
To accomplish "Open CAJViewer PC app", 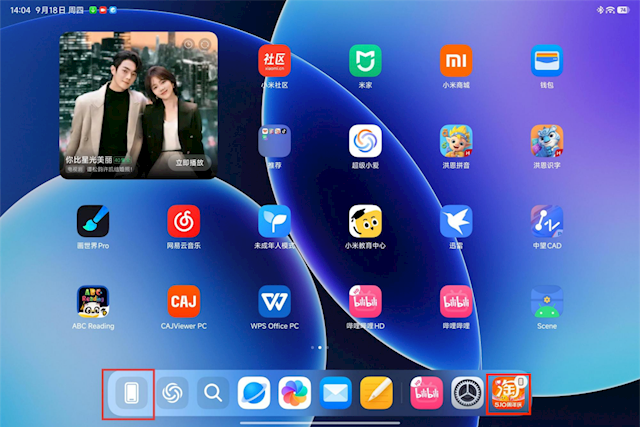I will point(183,301).
